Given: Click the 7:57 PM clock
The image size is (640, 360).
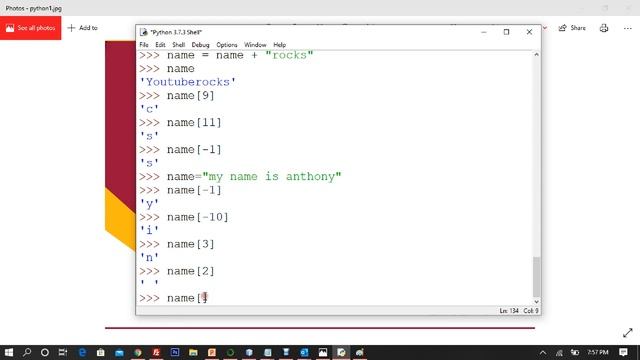Looking at the screenshot, I should (x=598, y=352).
